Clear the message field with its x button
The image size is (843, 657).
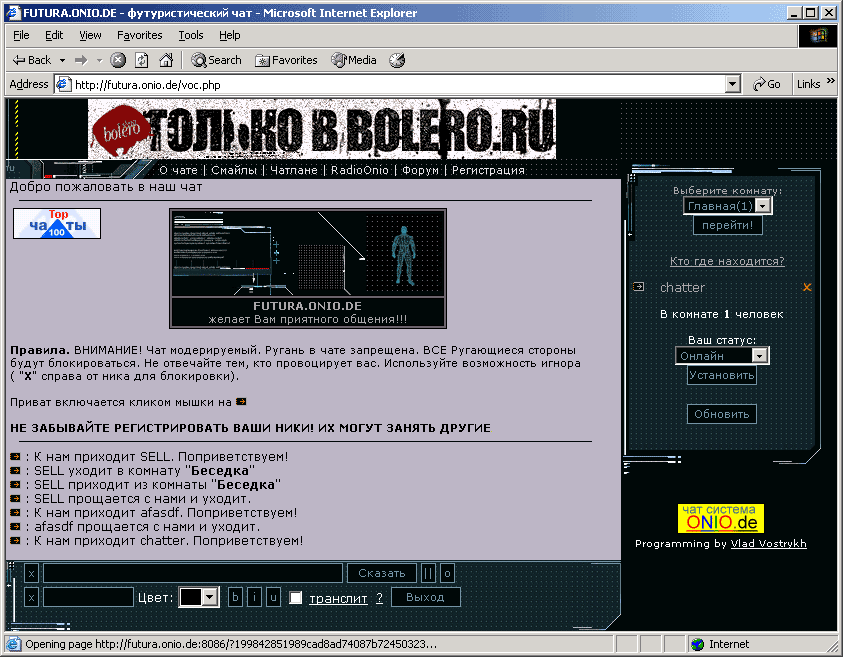pos(31,573)
